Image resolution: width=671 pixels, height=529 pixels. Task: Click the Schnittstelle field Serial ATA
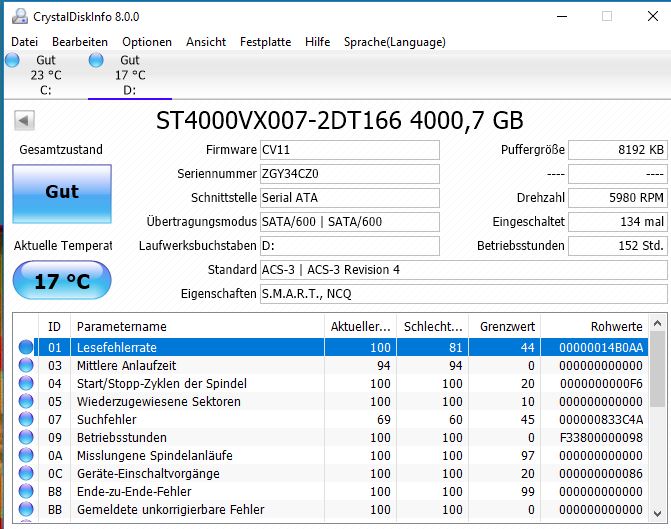point(350,198)
